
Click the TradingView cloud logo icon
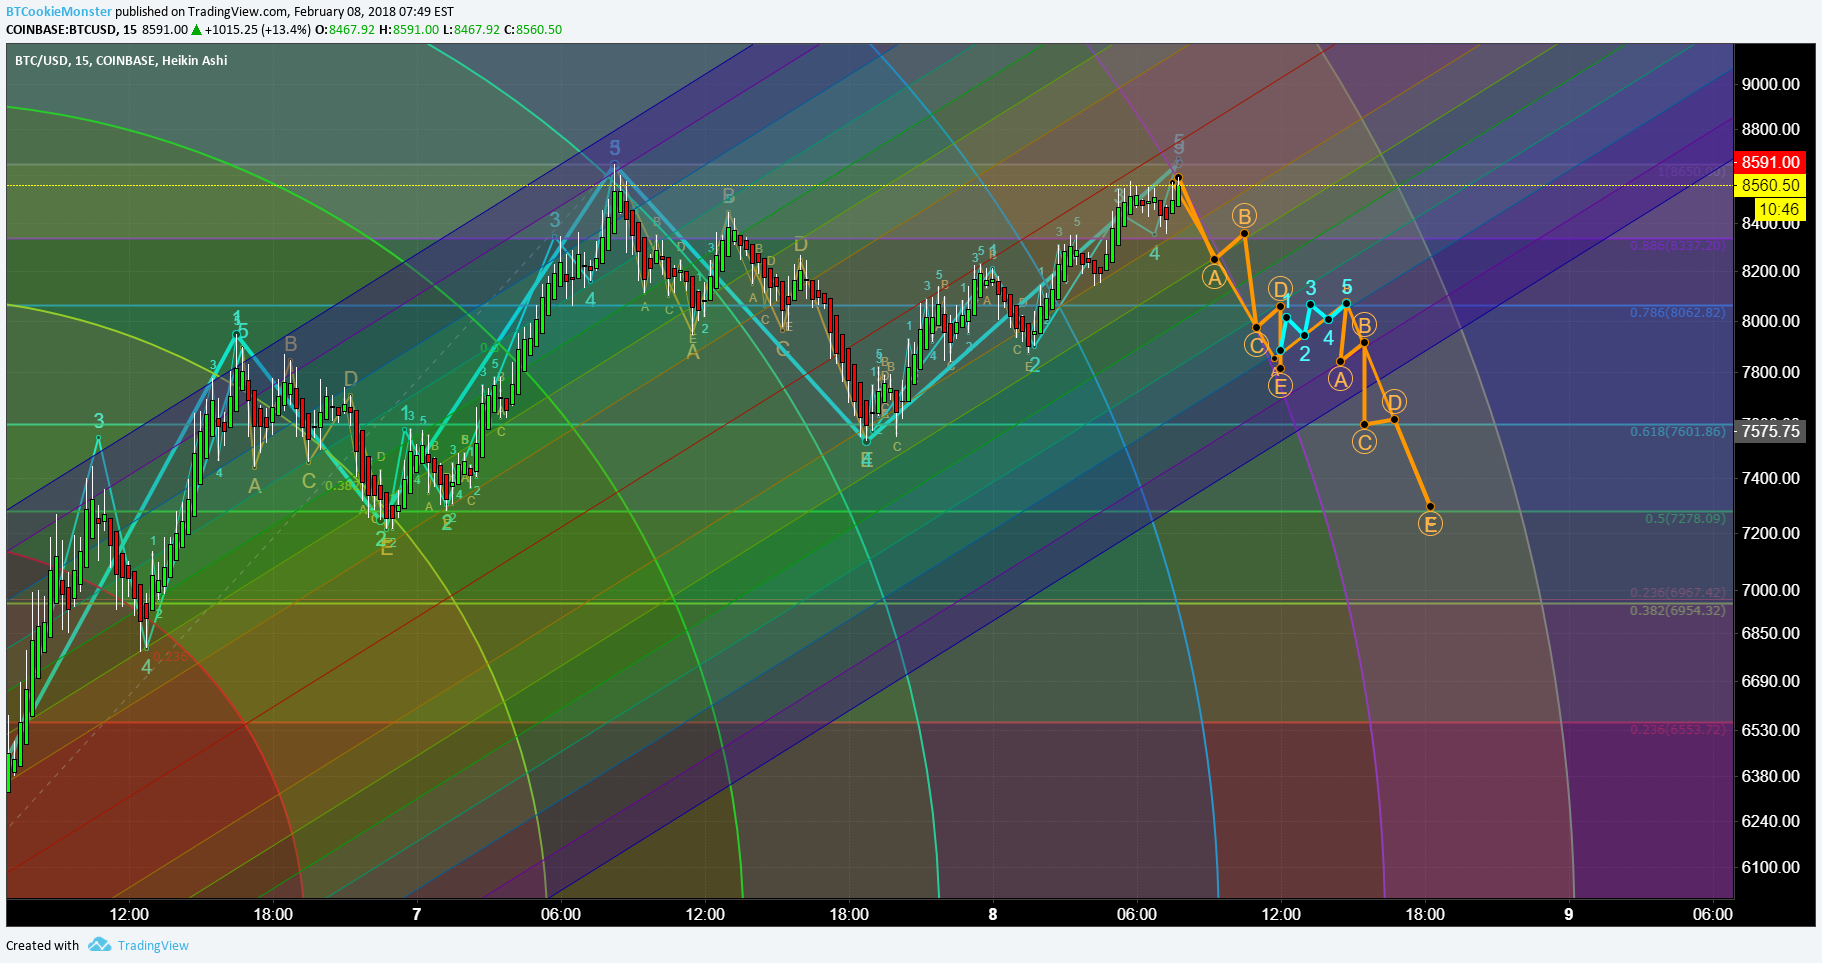[x=99, y=945]
